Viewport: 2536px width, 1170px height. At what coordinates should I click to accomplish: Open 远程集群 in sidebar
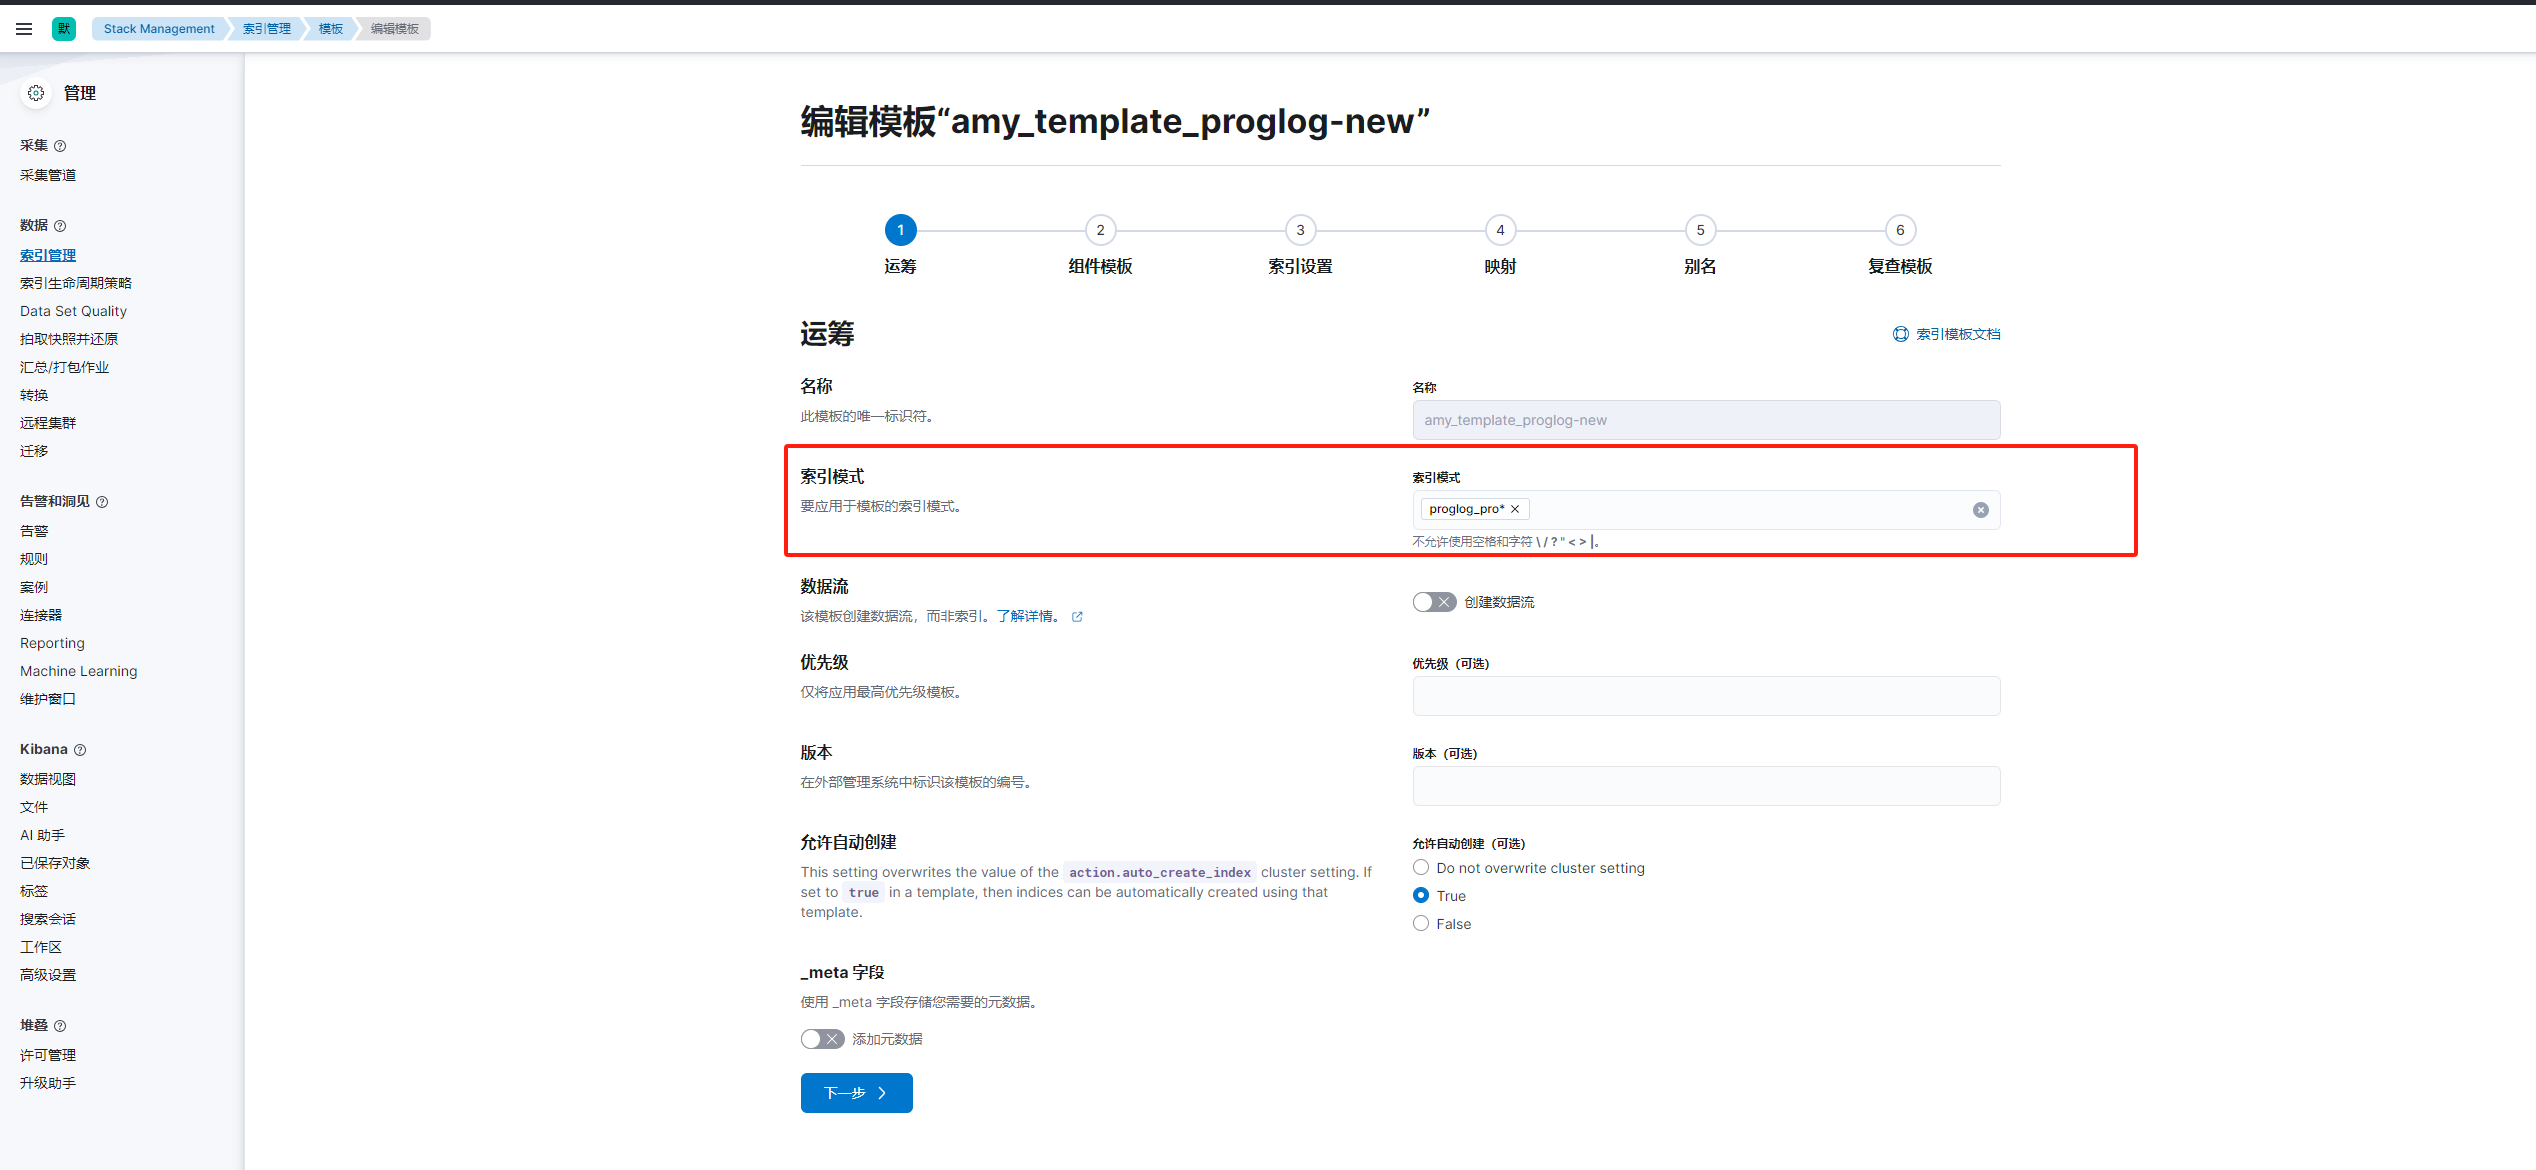pos(48,423)
